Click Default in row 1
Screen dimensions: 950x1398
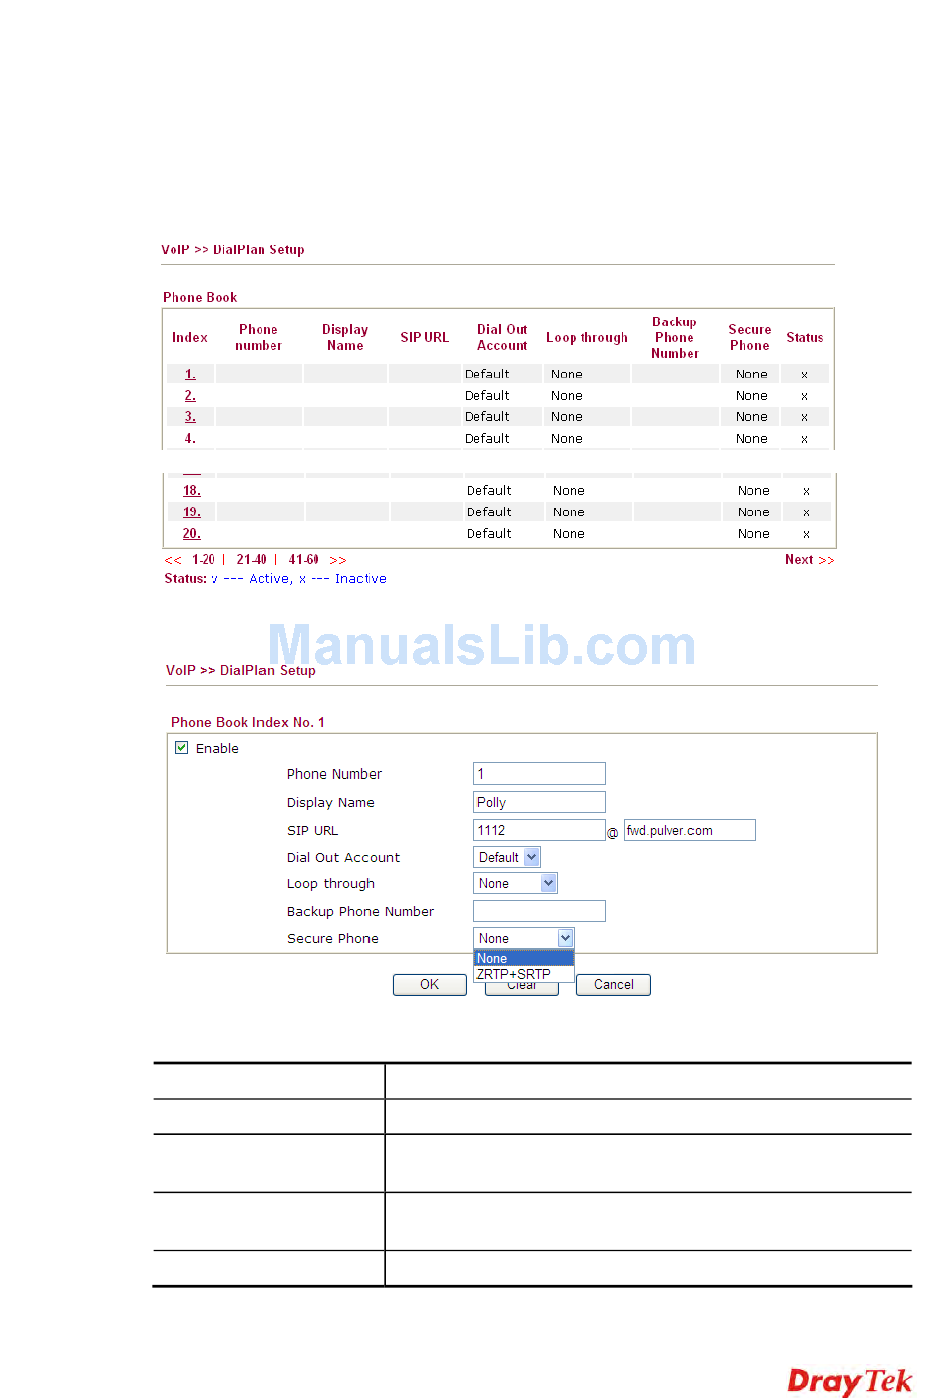coord(487,374)
